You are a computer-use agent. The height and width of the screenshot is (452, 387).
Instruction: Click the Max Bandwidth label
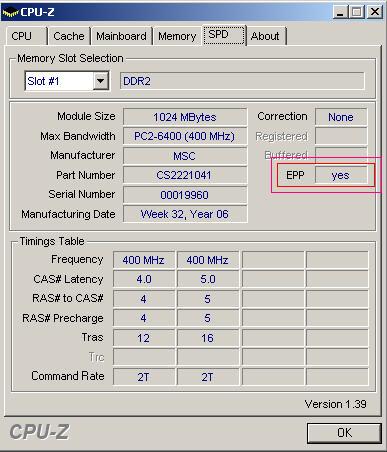(x=78, y=136)
